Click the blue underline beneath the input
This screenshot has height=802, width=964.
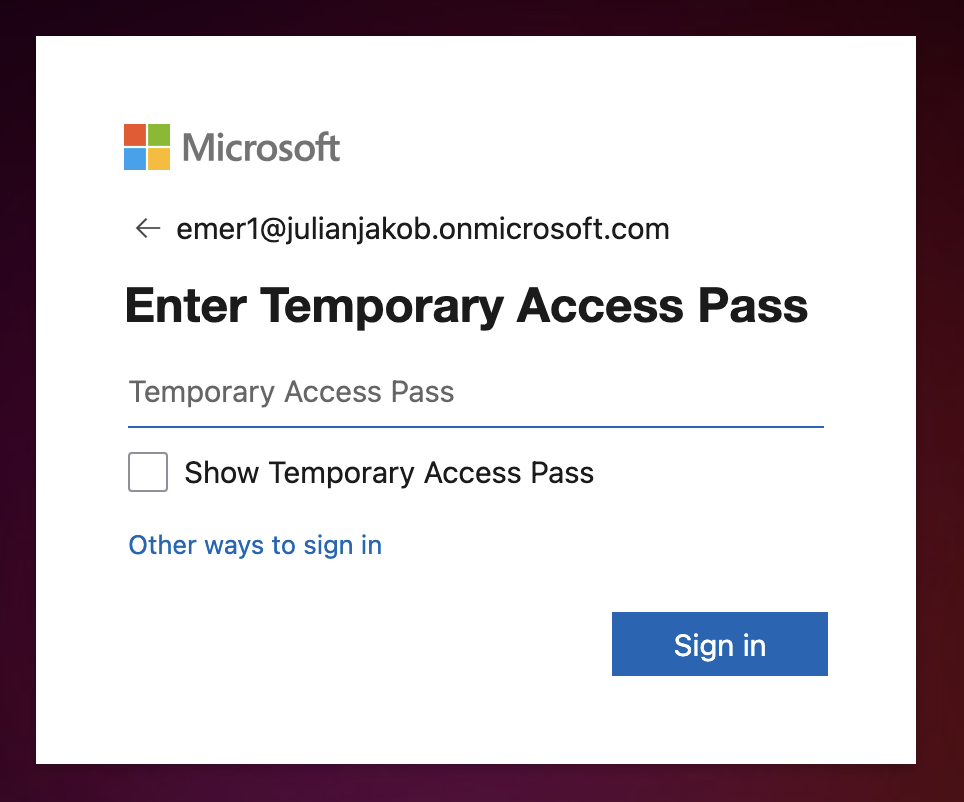point(476,426)
